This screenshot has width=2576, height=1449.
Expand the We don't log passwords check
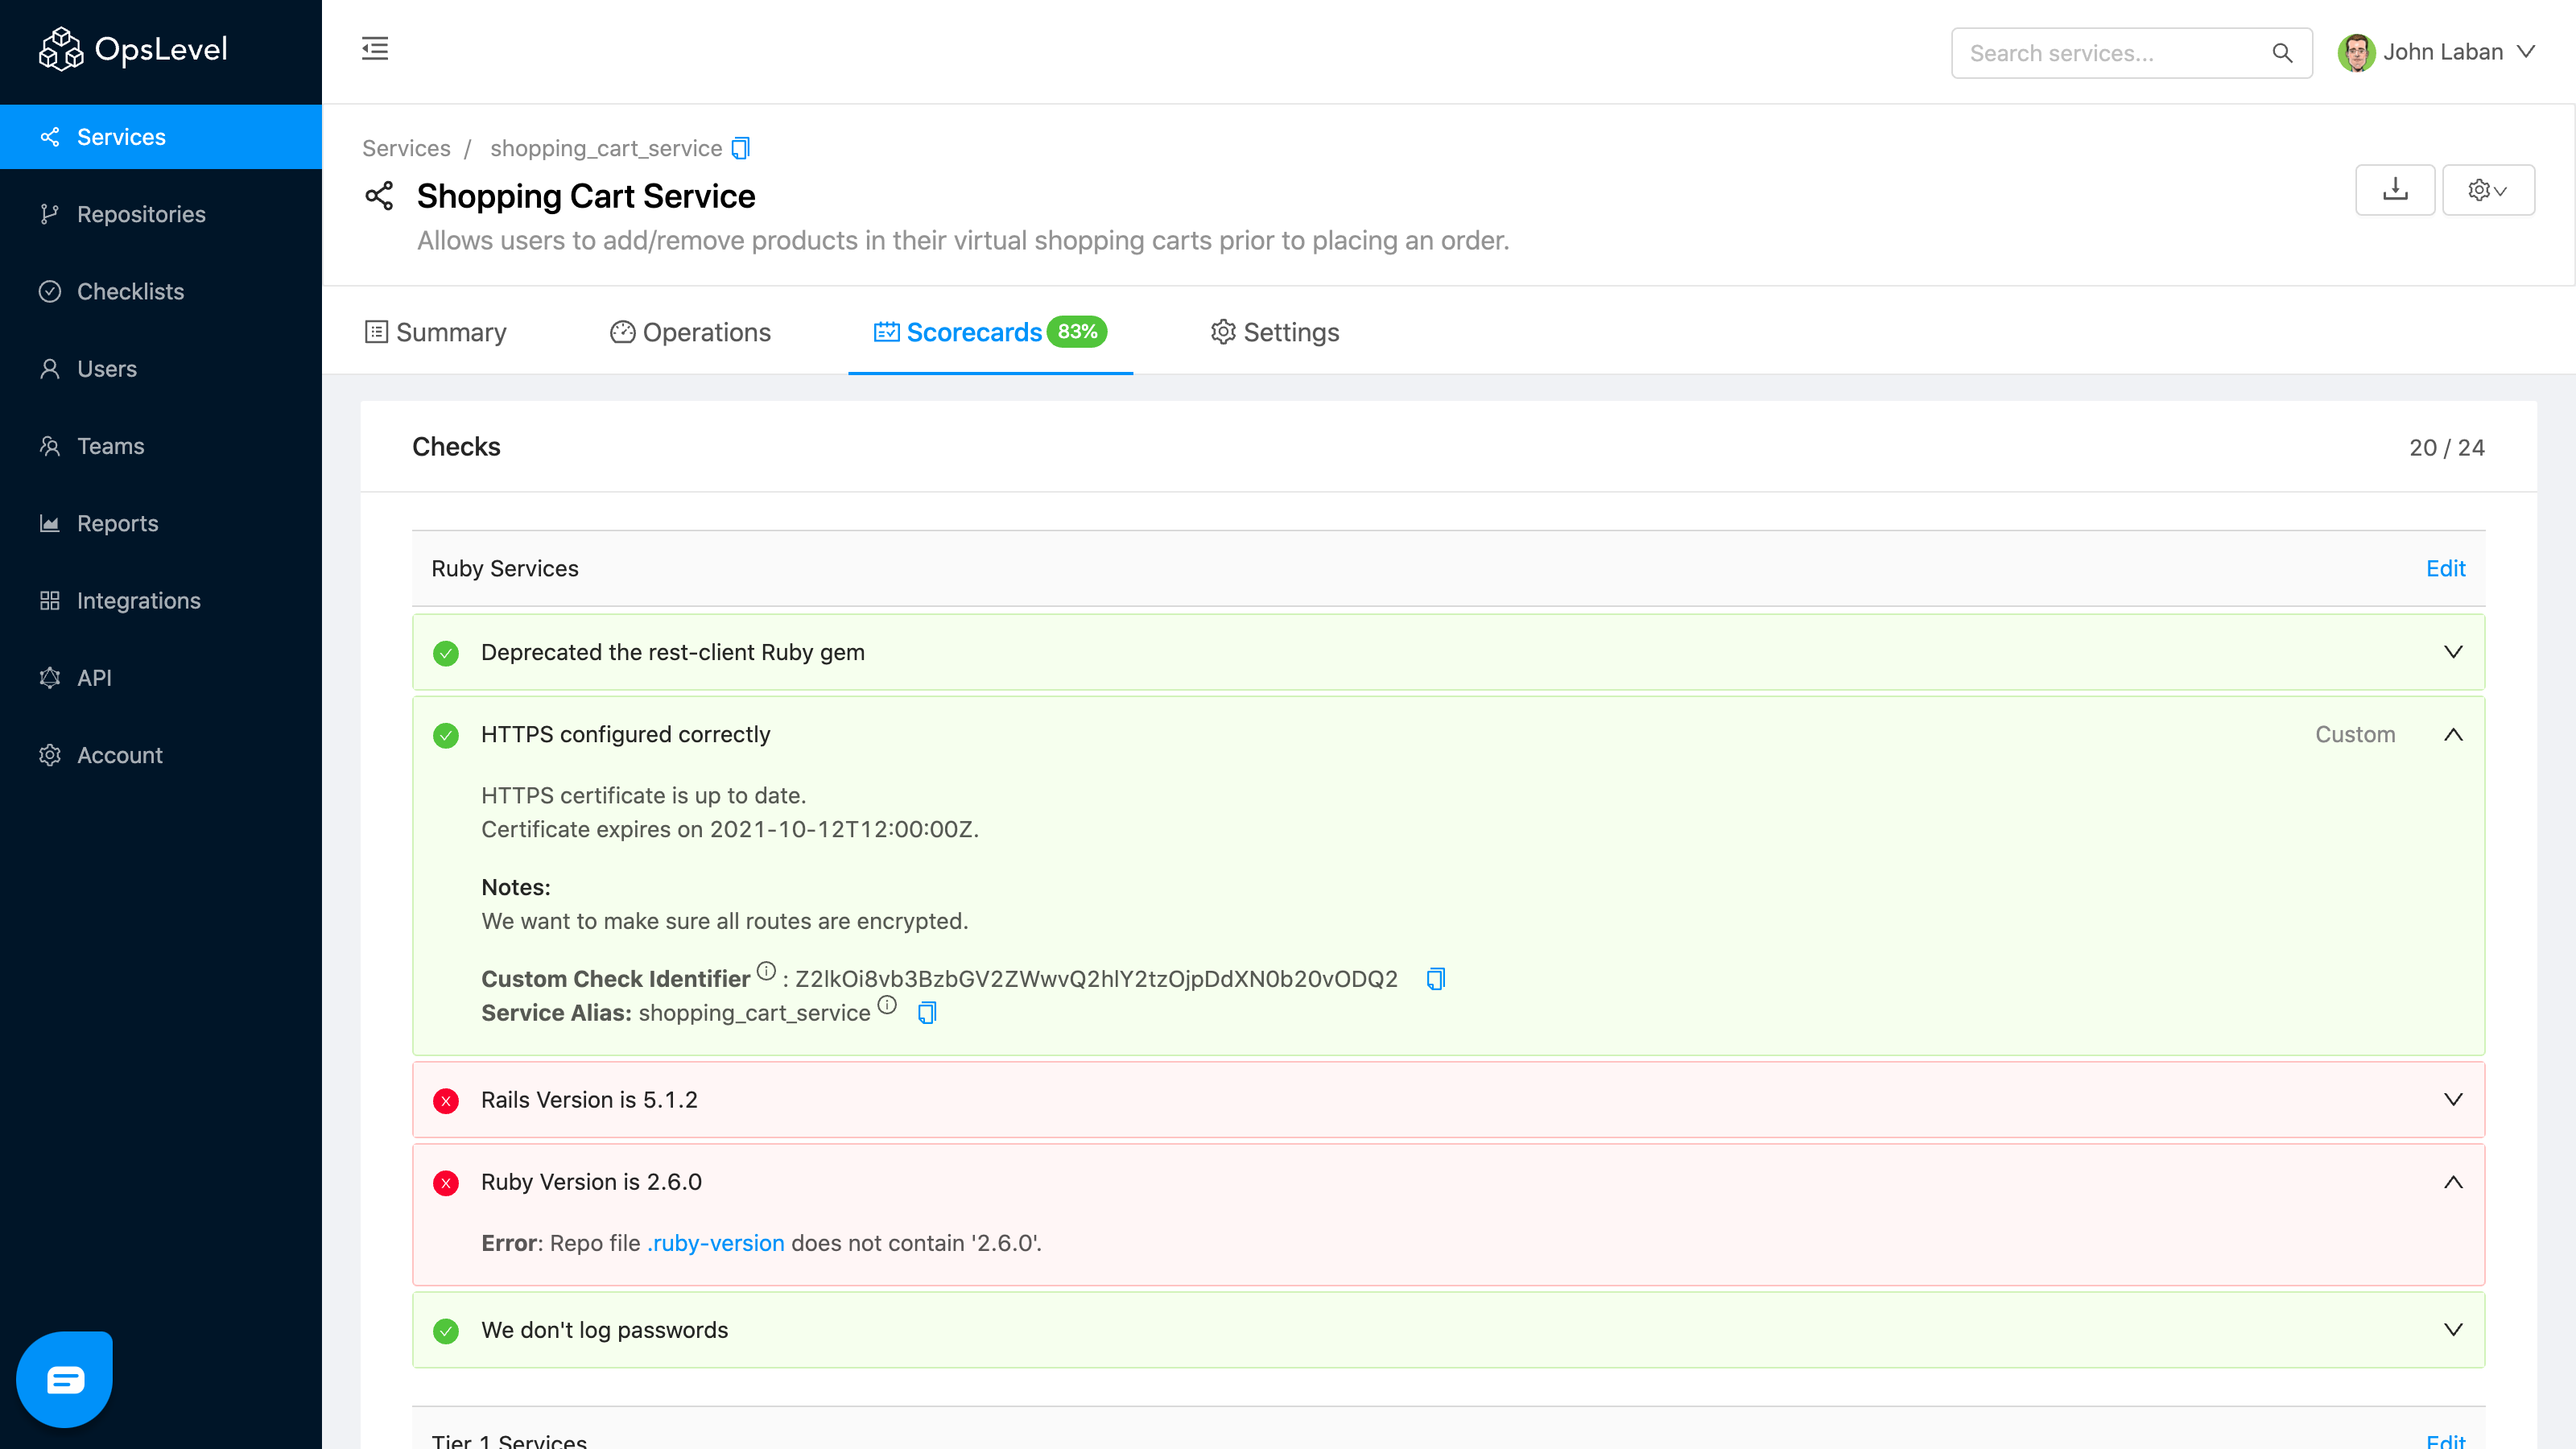[x=2452, y=1330]
